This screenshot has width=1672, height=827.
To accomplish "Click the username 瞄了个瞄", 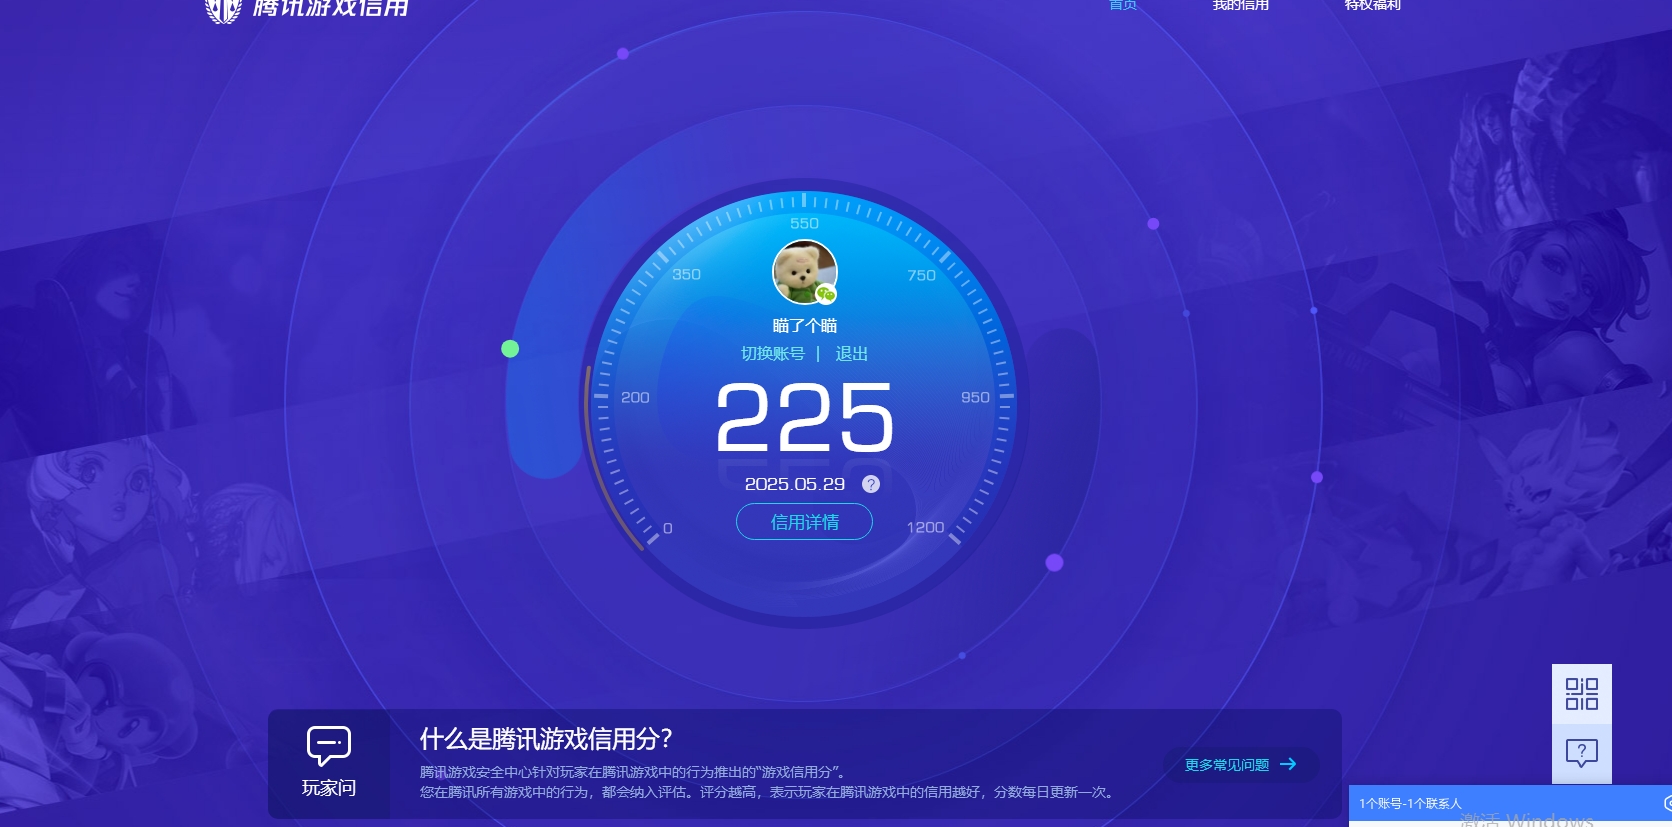I will point(805,326).
